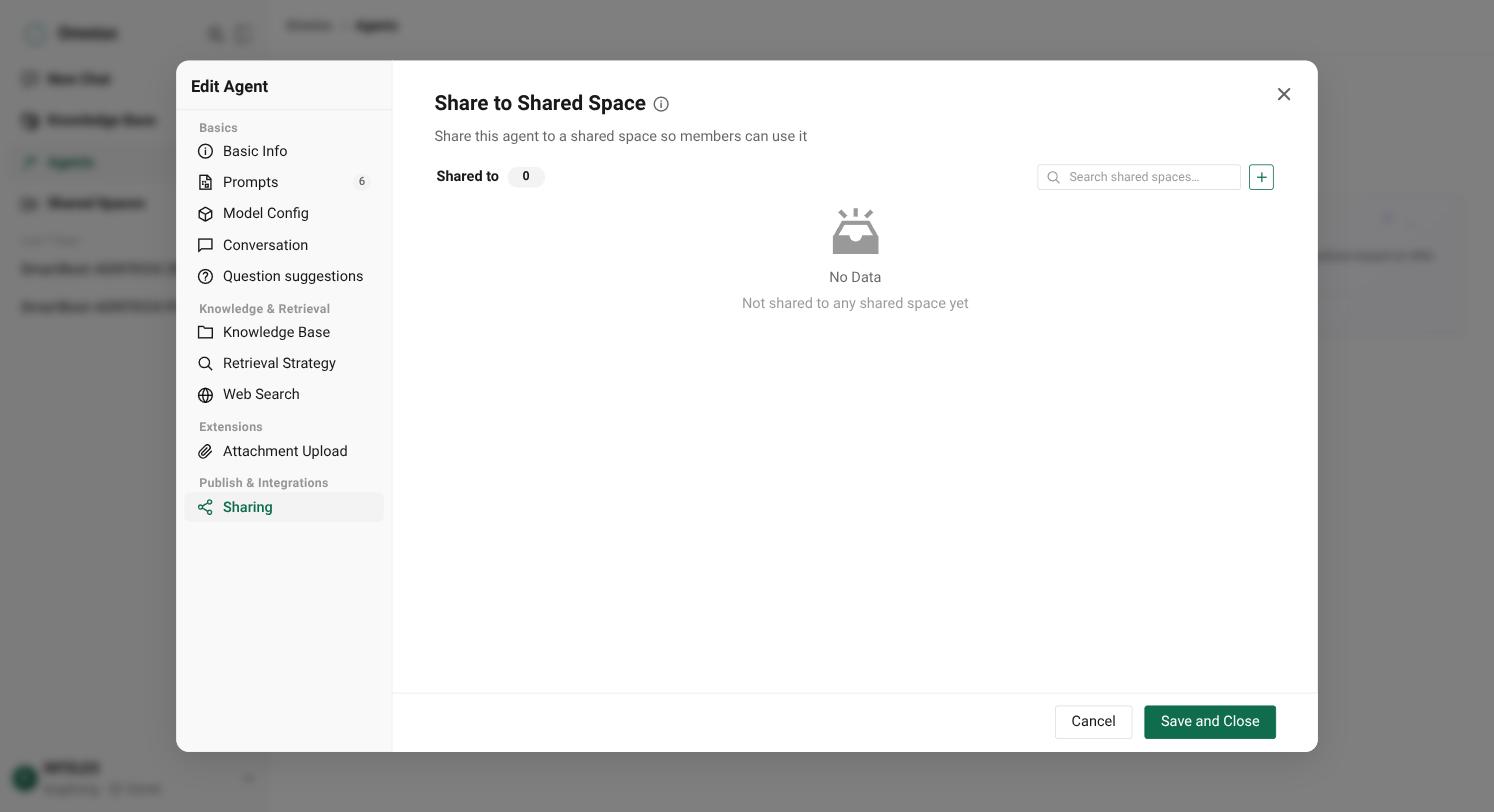Open the Basic Info section
The width and height of the screenshot is (1494, 812).
(284, 151)
